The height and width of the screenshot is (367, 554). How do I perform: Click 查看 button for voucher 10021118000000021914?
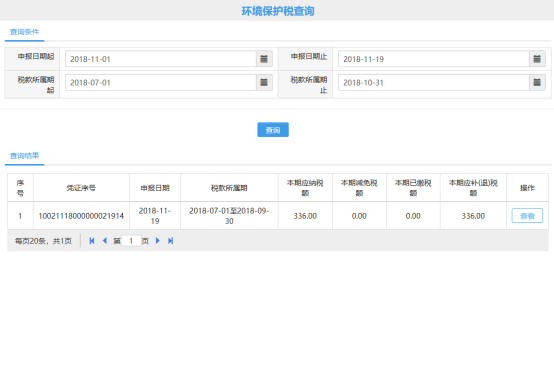coord(527,216)
